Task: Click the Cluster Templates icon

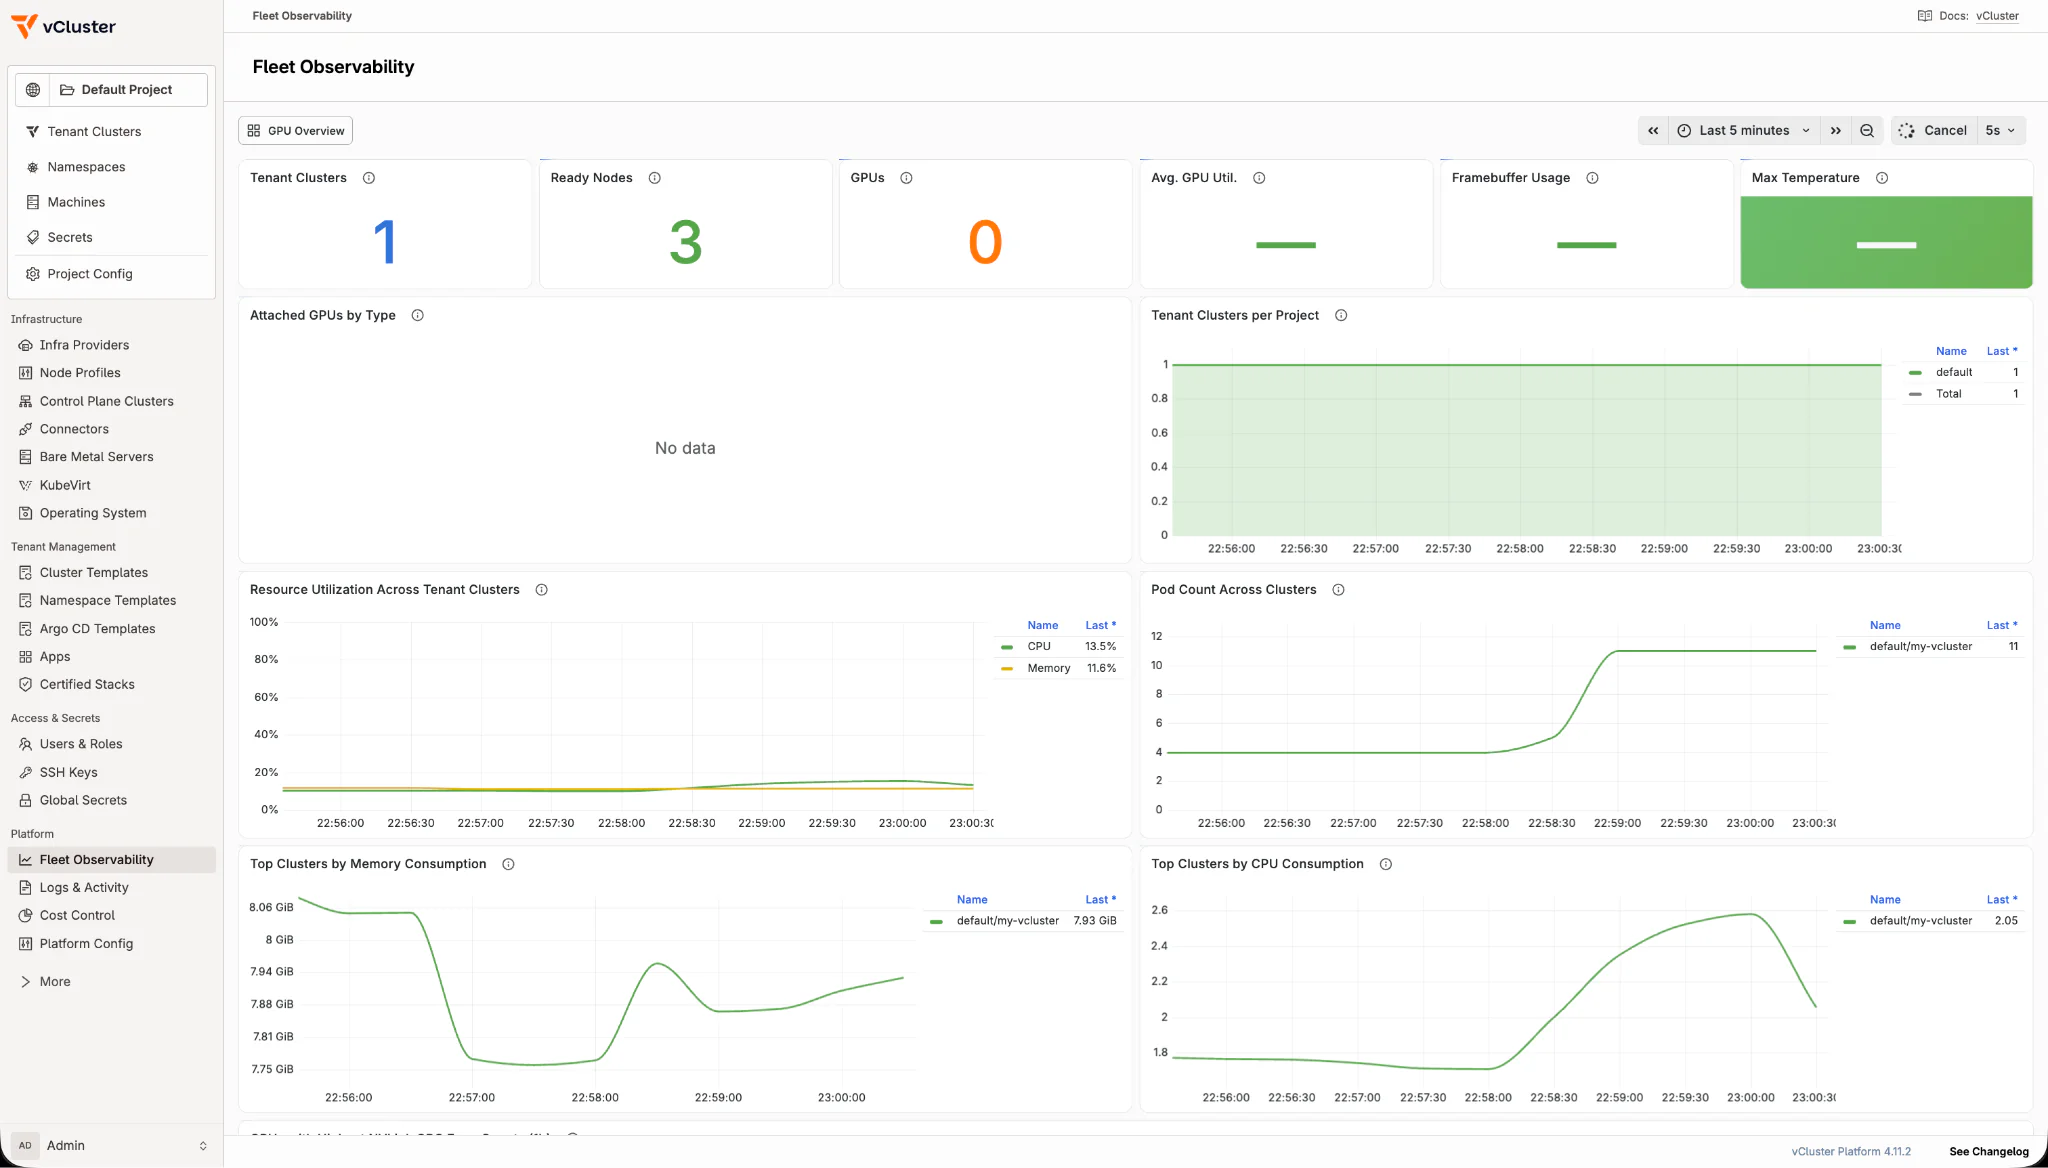Action: [x=26, y=573]
